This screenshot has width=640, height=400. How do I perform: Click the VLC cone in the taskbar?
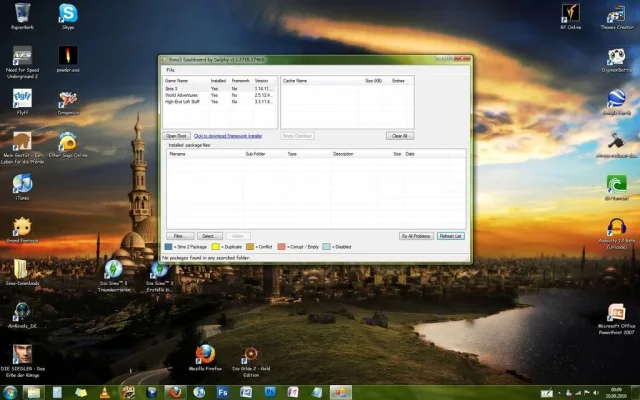(105, 392)
